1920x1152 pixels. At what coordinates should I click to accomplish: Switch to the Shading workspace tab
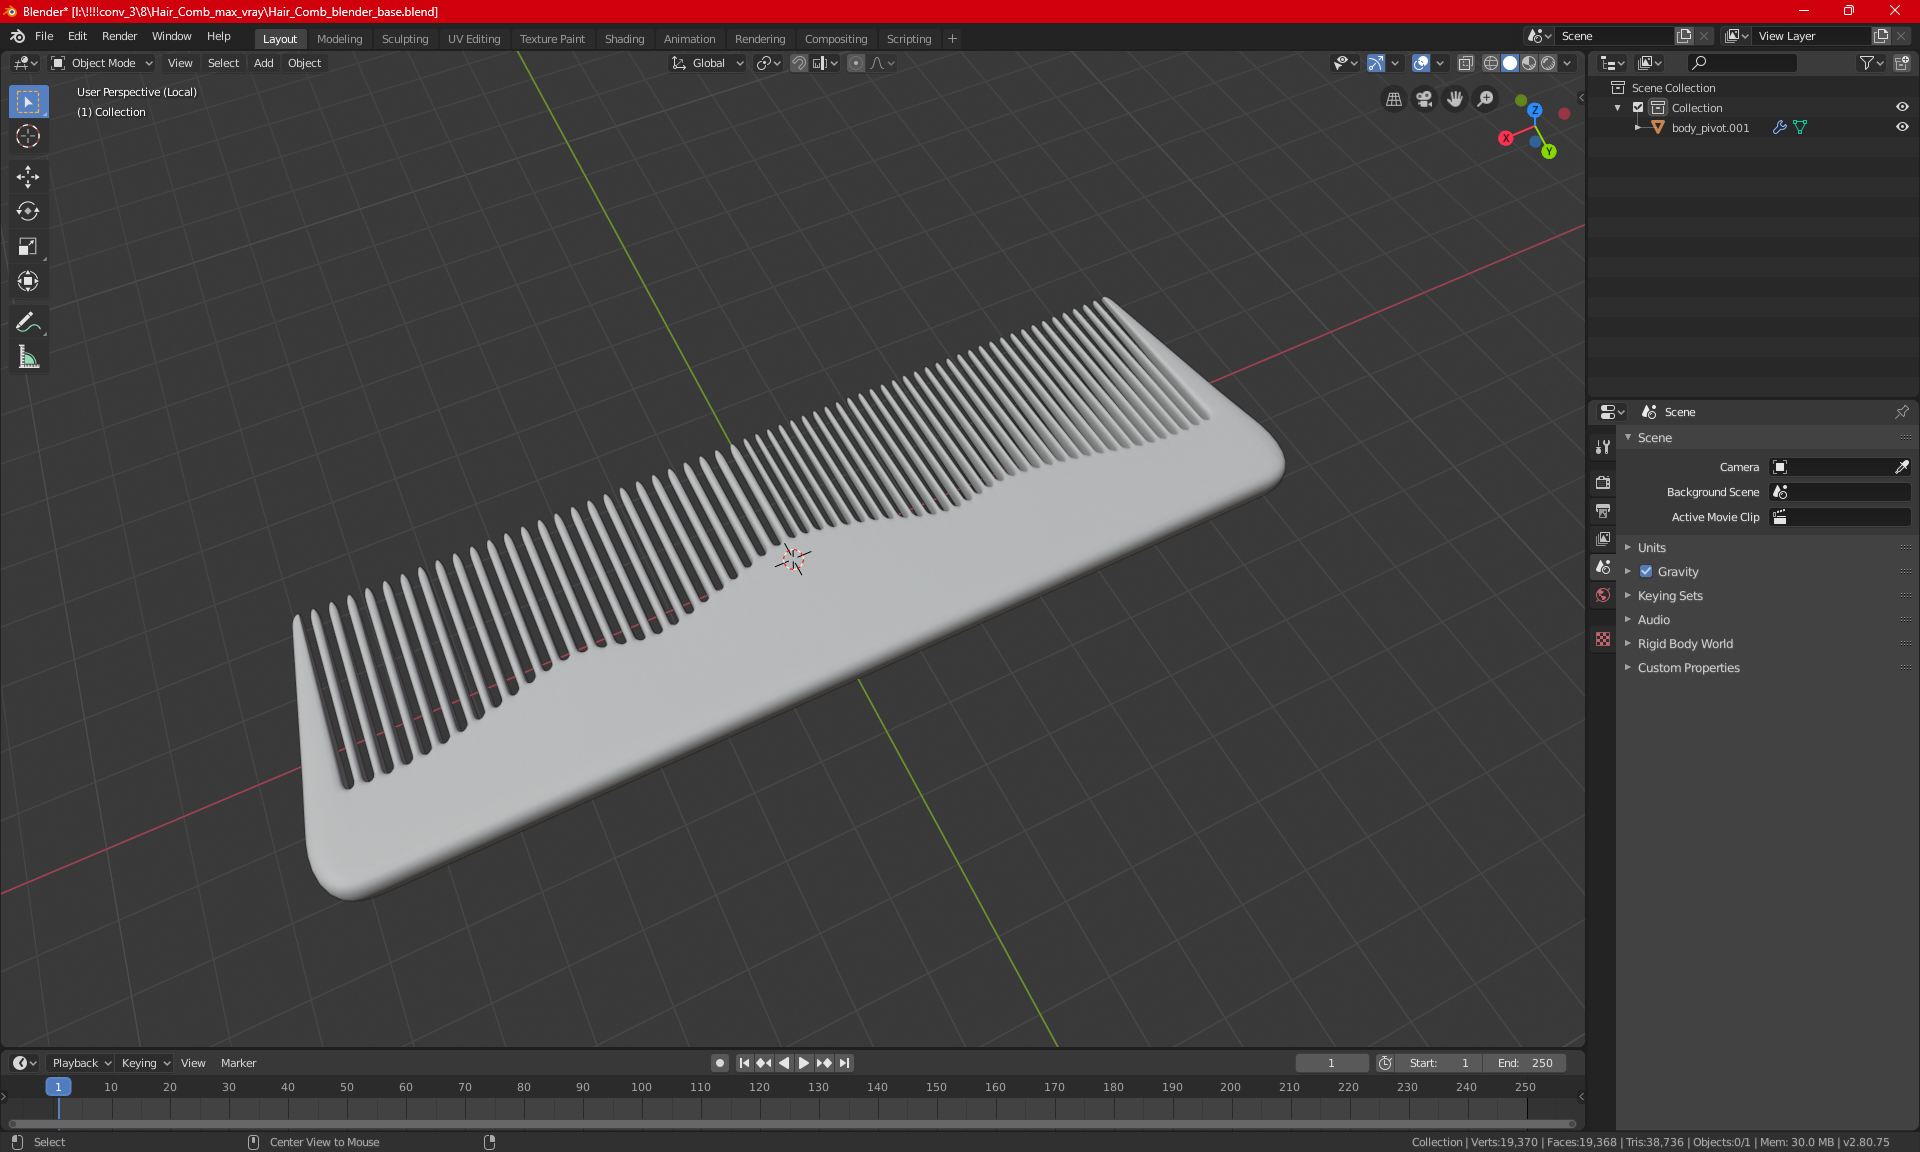[624, 39]
